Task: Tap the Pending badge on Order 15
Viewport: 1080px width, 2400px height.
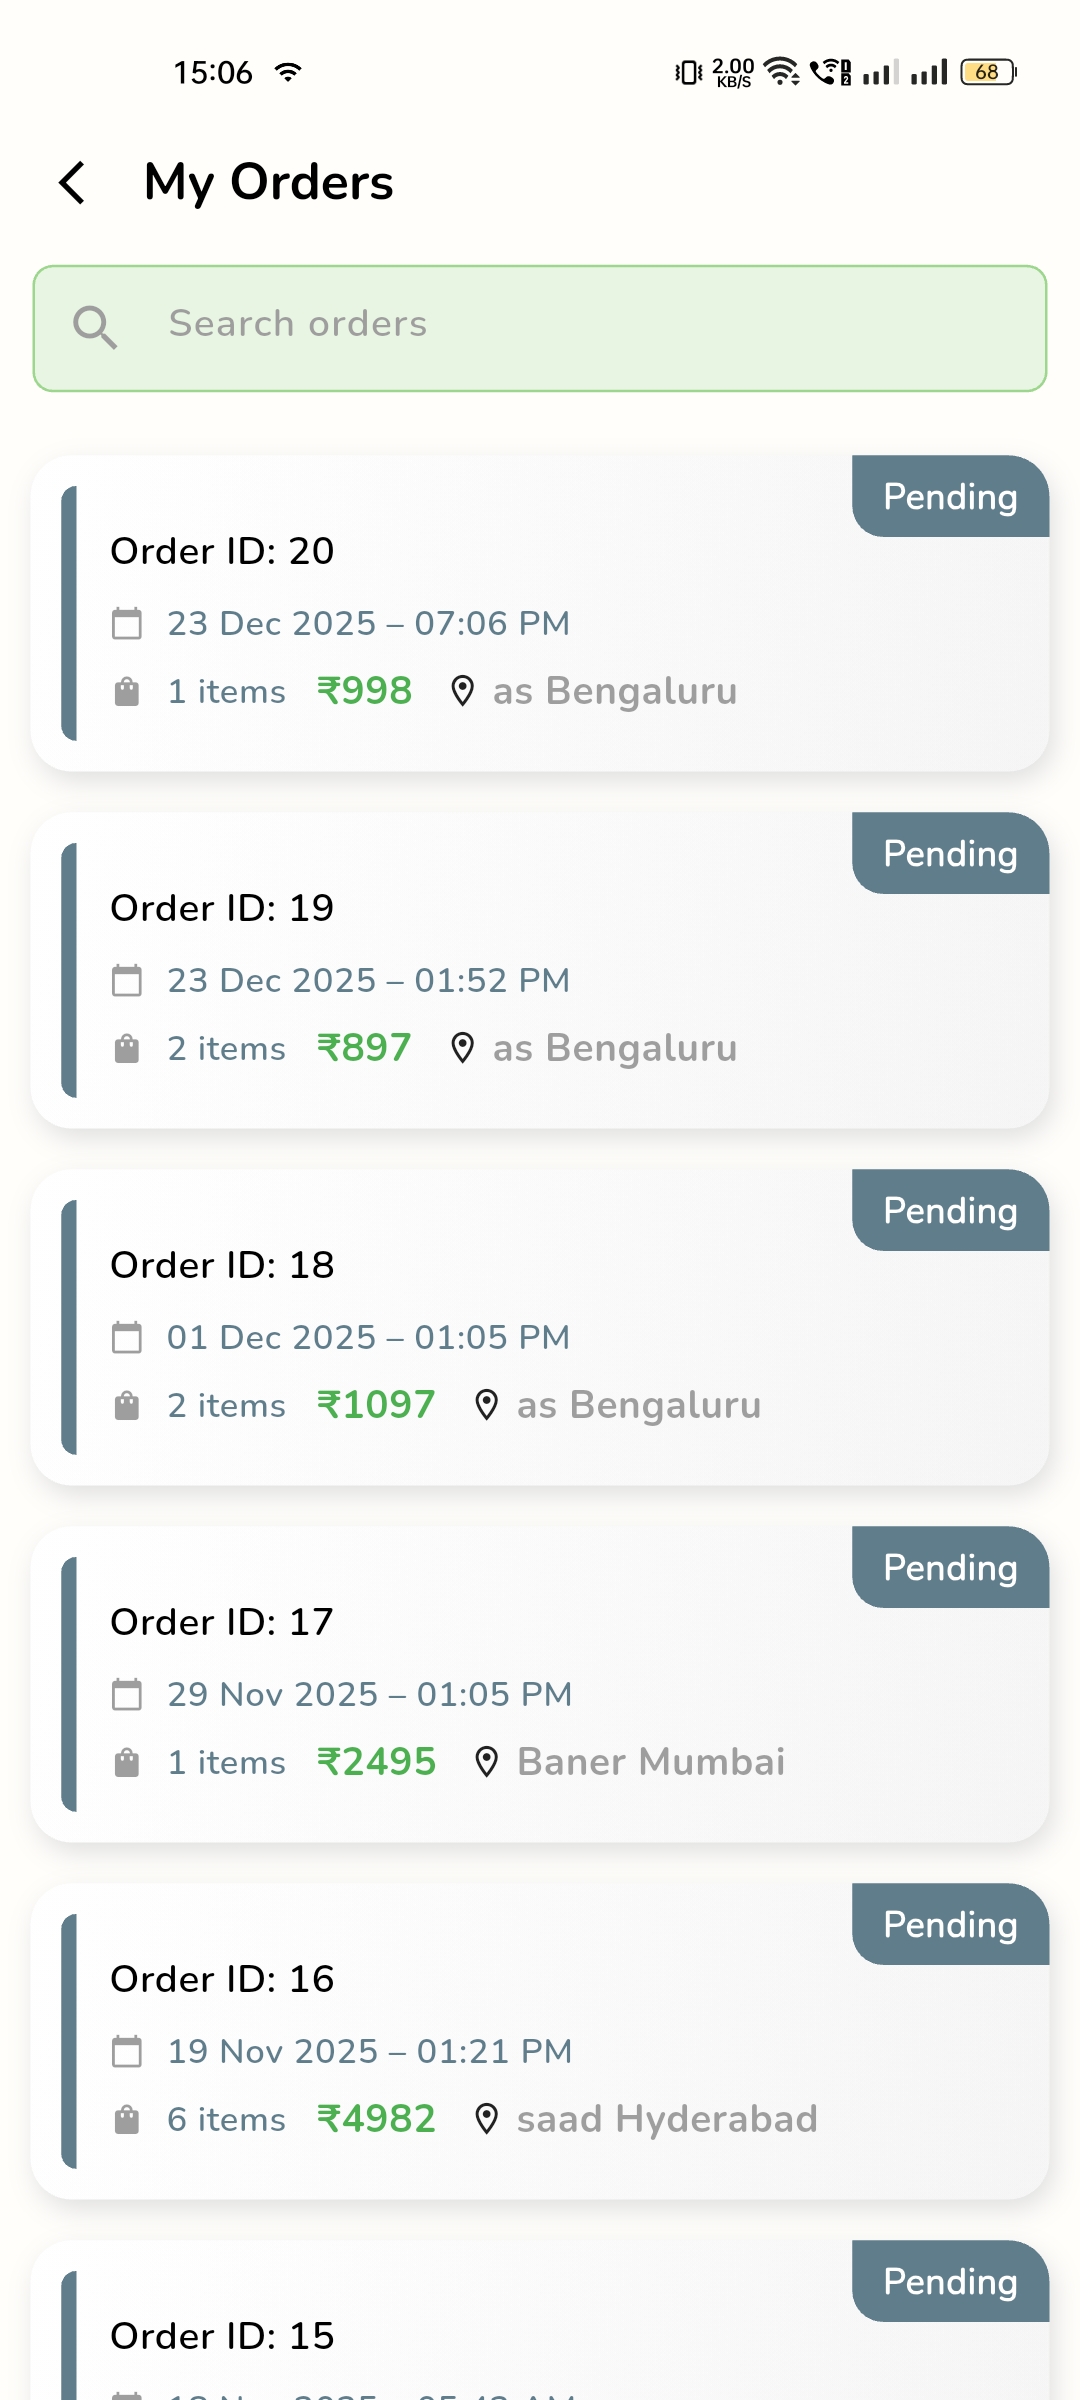Action: 950,2282
